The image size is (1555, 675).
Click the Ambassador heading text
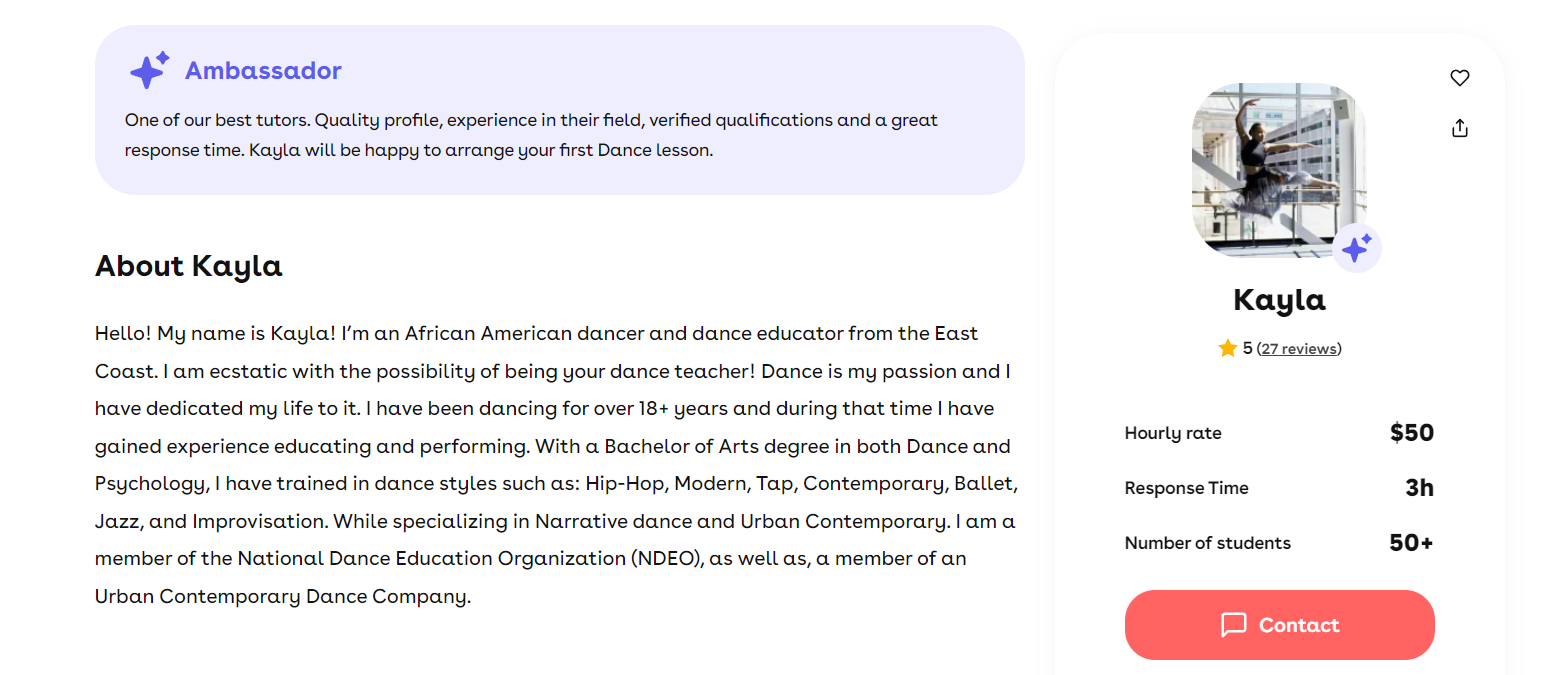pos(263,71)
